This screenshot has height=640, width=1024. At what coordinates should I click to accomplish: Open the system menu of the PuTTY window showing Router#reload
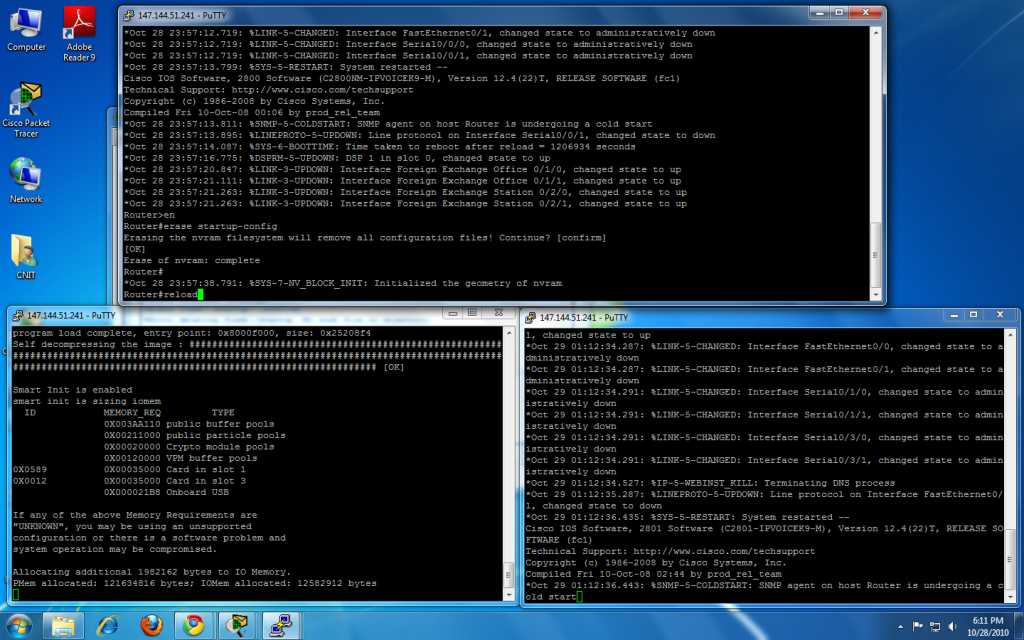coord(127,14)
